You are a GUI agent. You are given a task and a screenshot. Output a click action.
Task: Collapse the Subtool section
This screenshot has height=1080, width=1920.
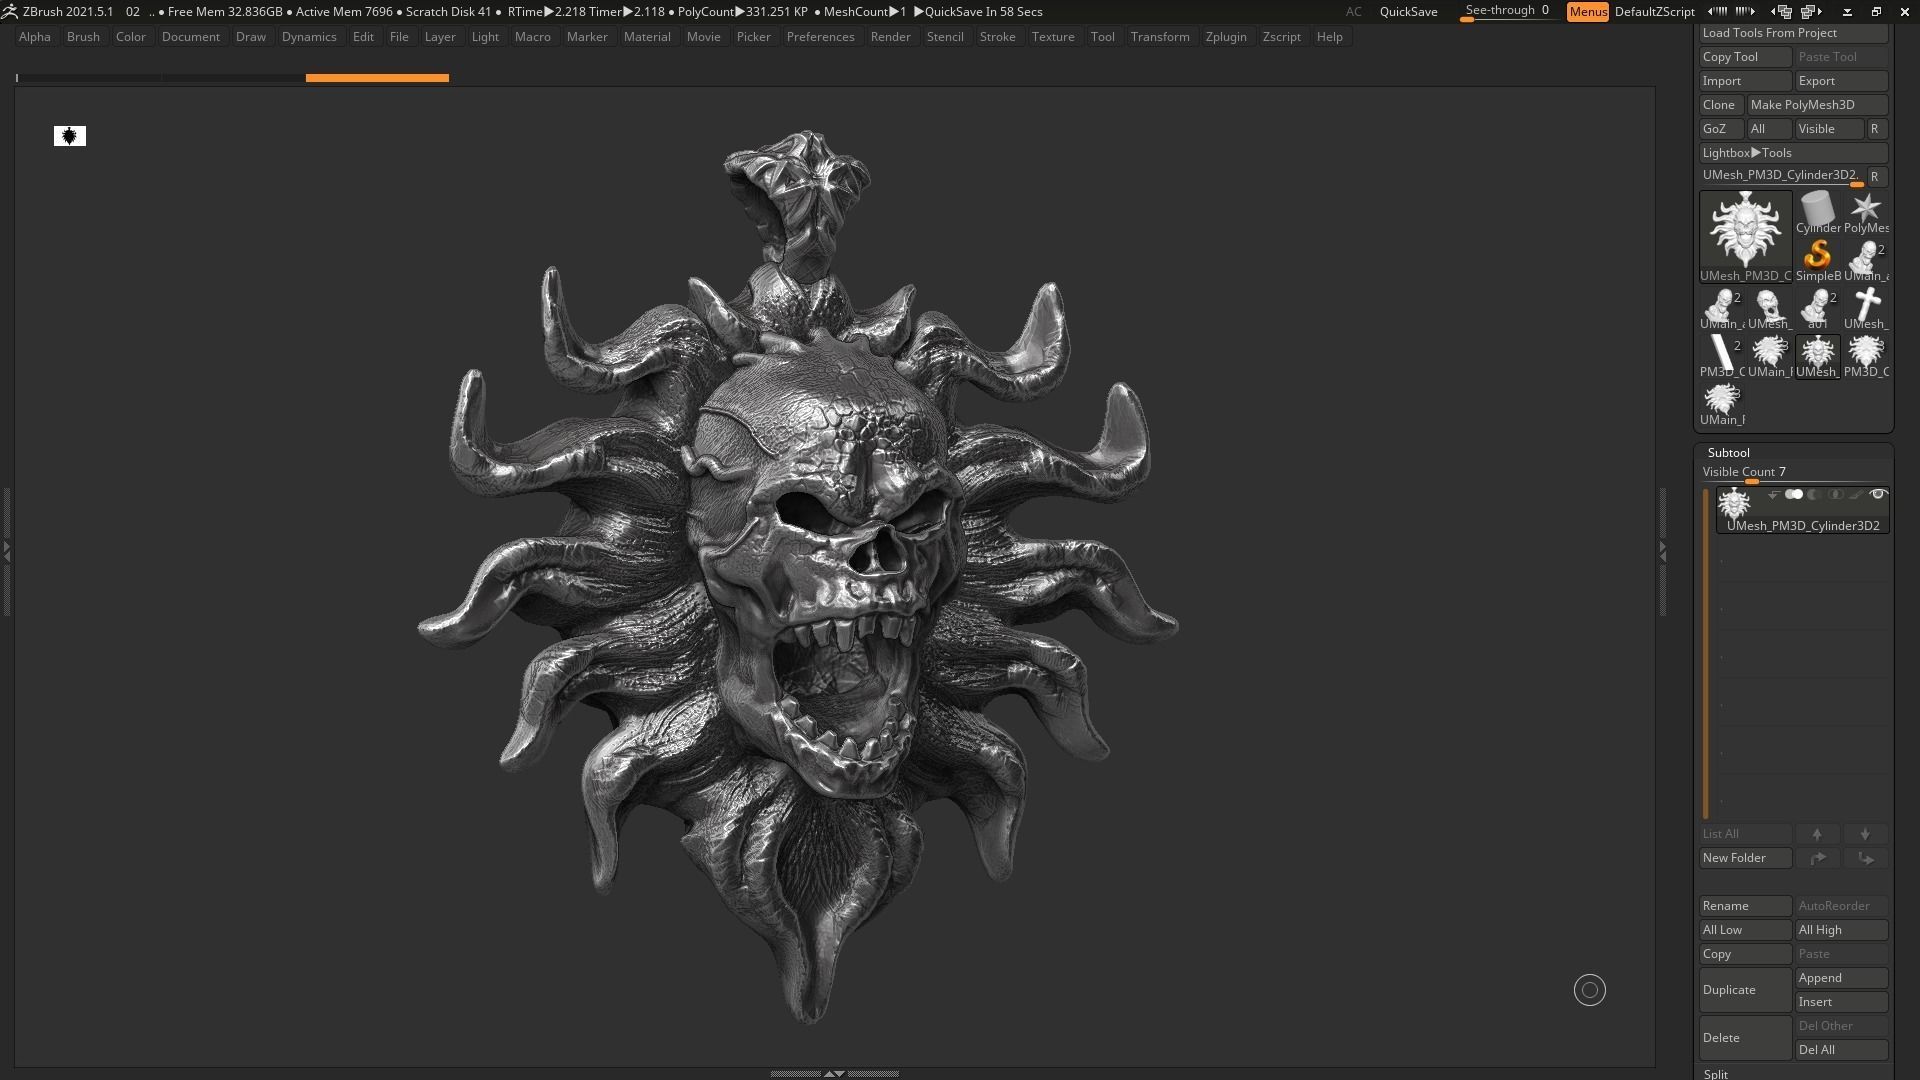1728,453
